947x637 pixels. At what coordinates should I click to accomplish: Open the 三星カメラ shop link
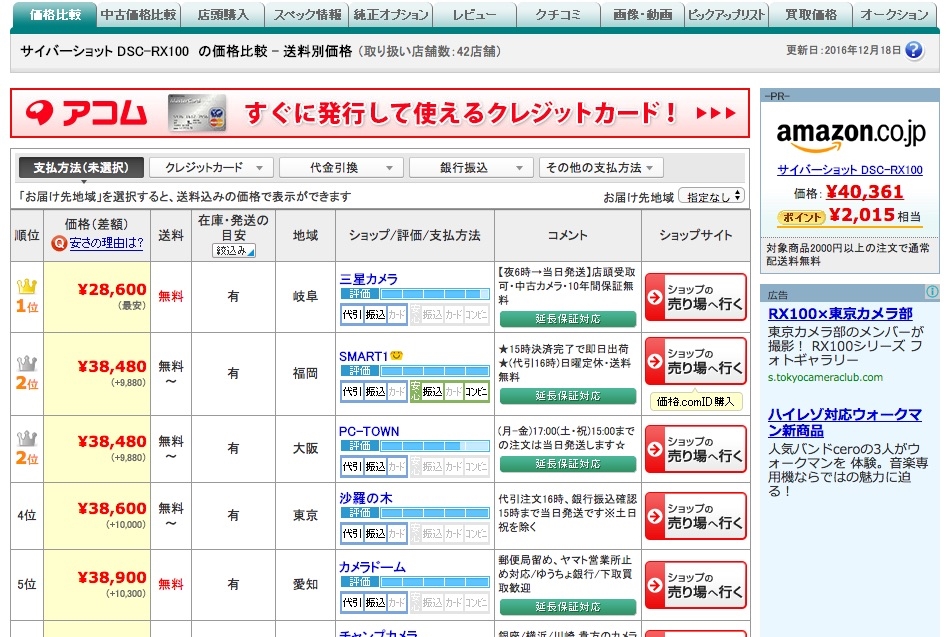coord(368,279)
